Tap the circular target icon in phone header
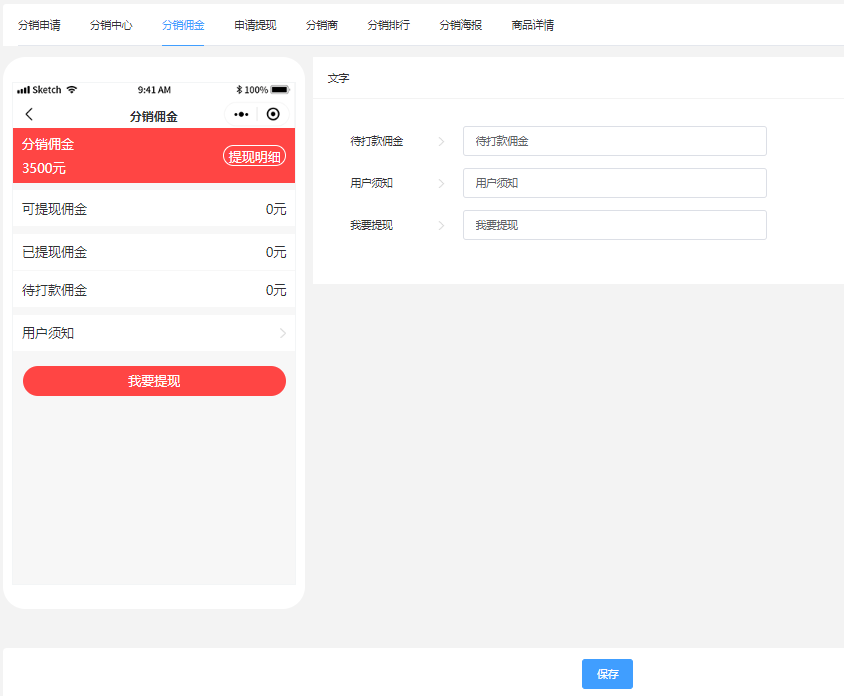Screen dimensions: 844x696 pos(273,114)
